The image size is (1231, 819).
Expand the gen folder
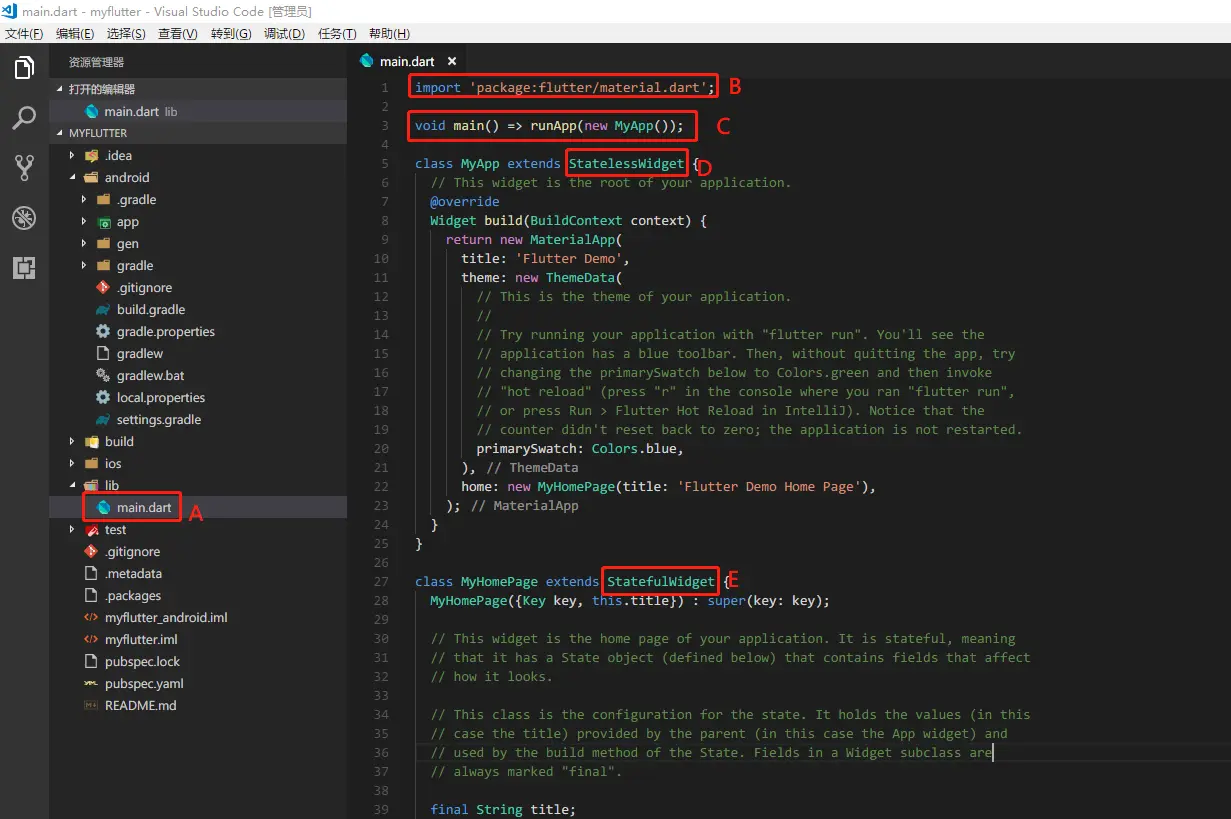(x=84, y=243)
